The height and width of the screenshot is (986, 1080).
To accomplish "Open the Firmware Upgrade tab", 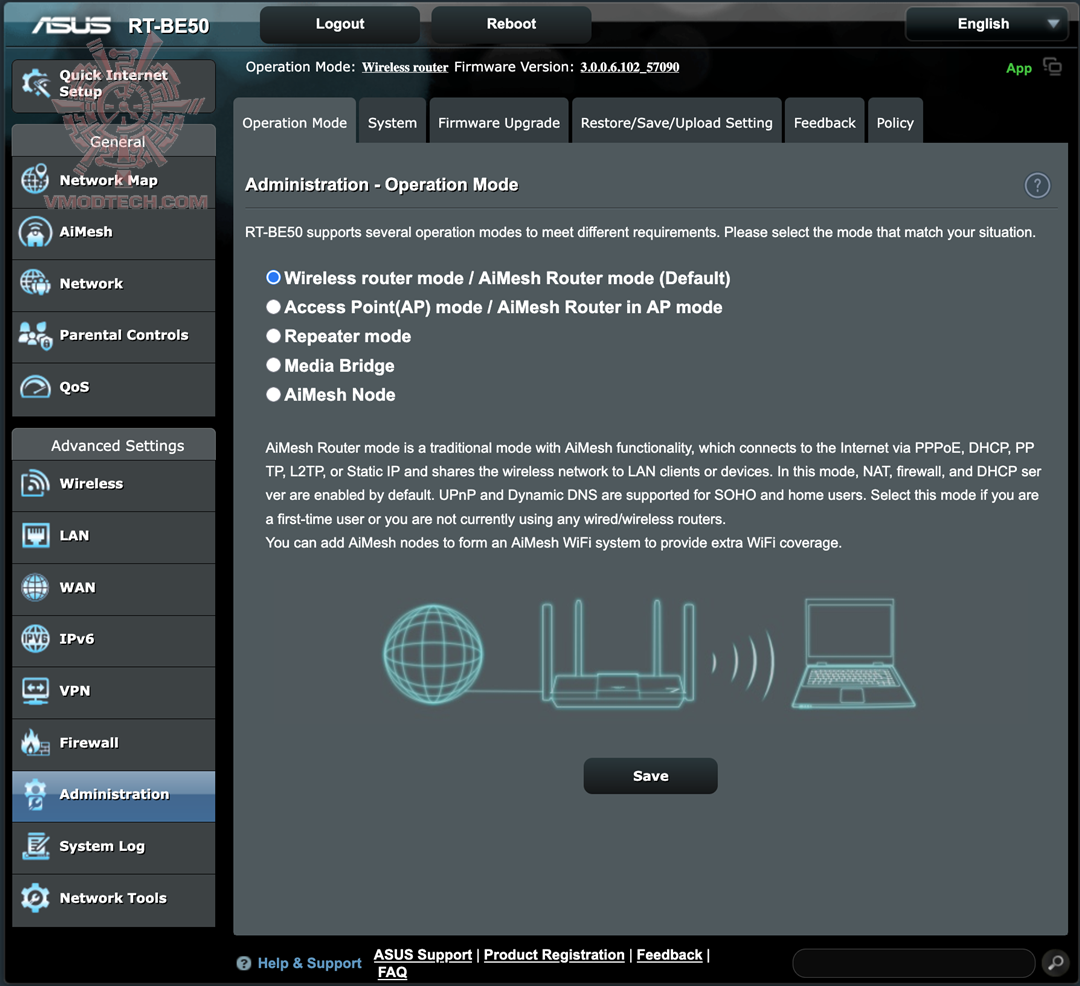I will pyautogui.click(x=499, y=122).
